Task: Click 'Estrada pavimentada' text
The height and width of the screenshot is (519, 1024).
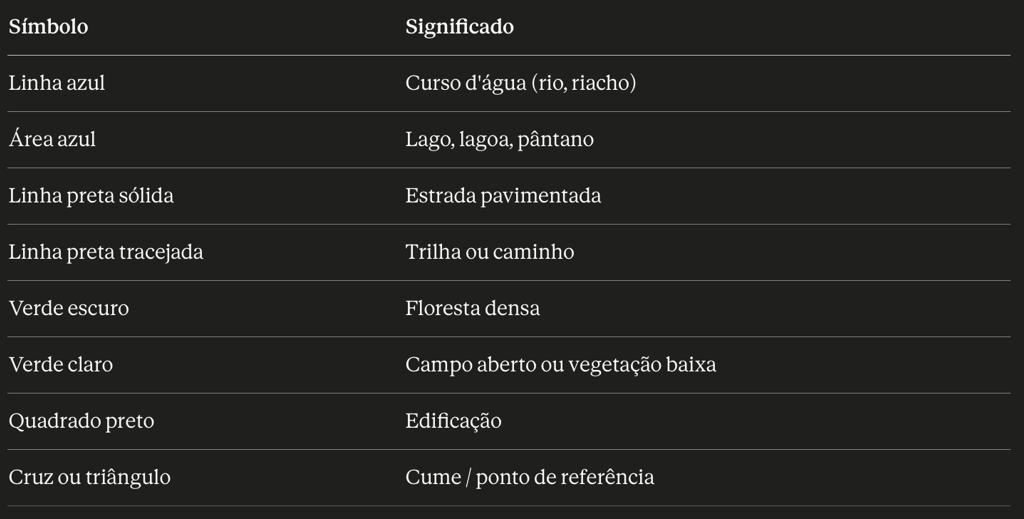Action: click(503, 195)
